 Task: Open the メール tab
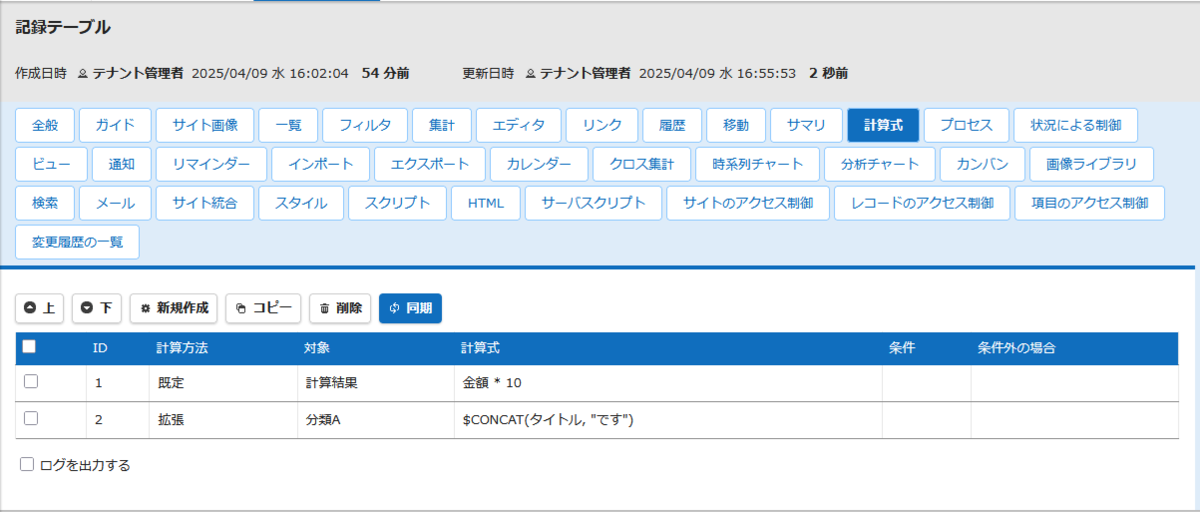pos(115,203)
